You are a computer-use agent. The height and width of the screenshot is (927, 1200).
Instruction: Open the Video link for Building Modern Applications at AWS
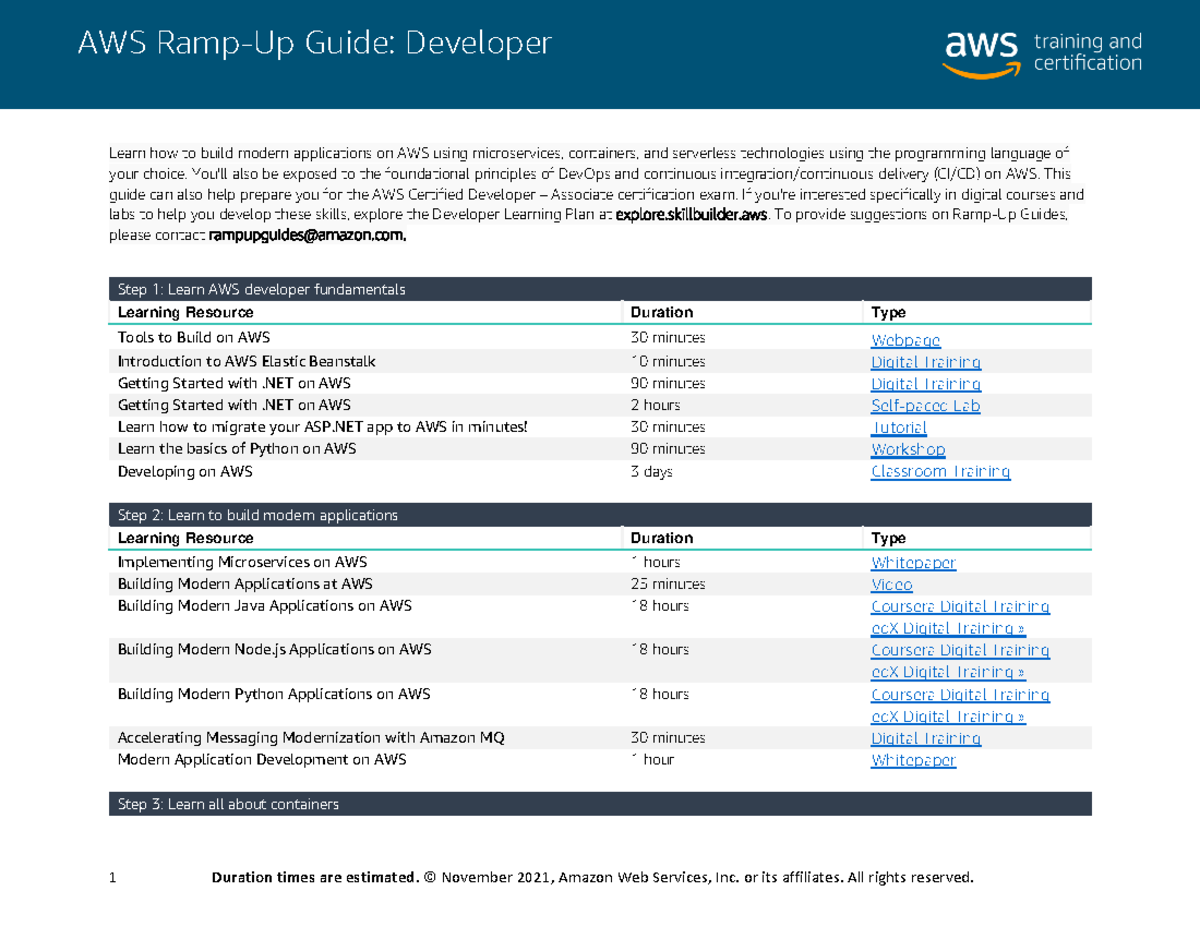click(x=891, y=584)
